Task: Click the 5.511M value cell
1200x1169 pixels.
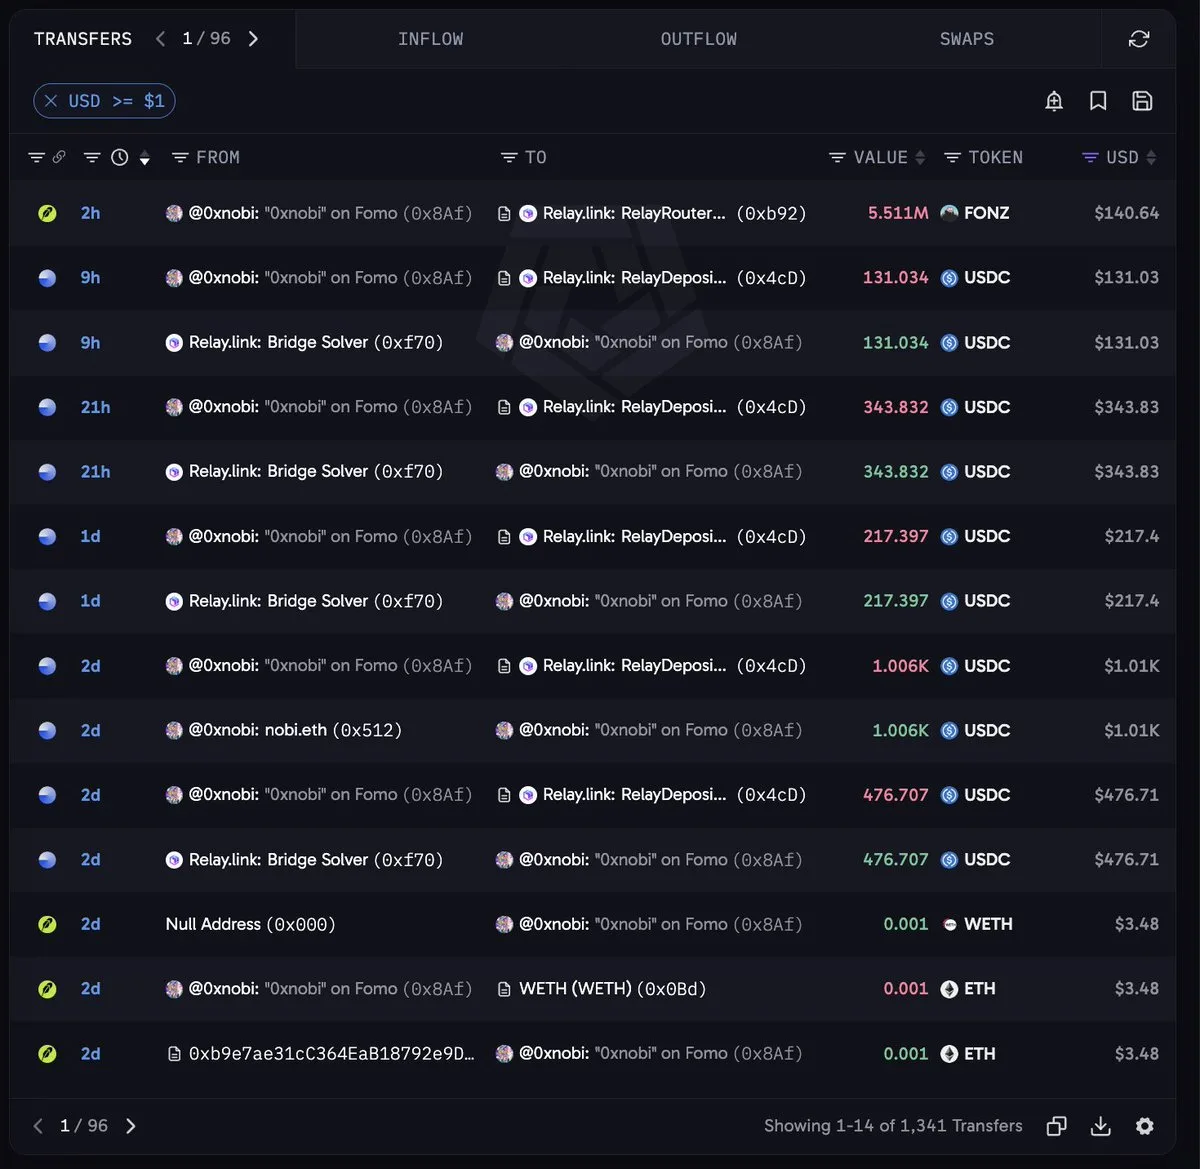Action: click(x=898, y=213)
